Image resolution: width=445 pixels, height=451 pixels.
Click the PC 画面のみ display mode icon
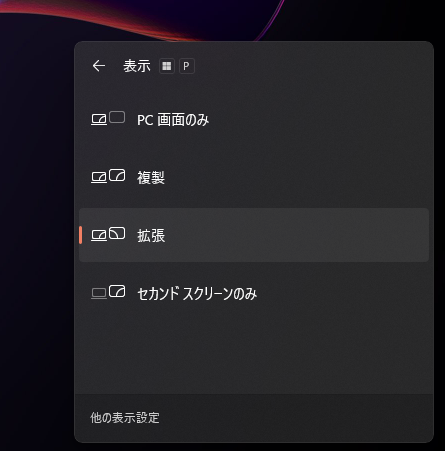pyautogui.click(x=108, y=118)
